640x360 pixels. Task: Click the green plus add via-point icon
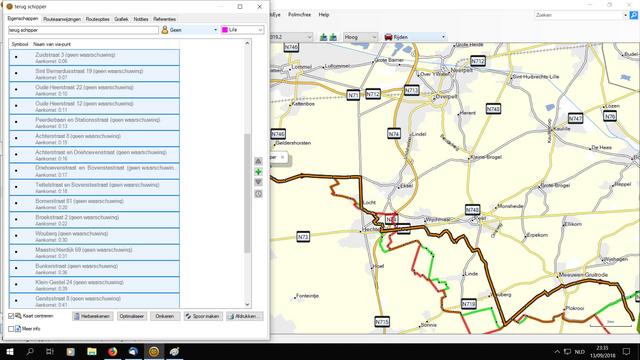click(258, 172)
